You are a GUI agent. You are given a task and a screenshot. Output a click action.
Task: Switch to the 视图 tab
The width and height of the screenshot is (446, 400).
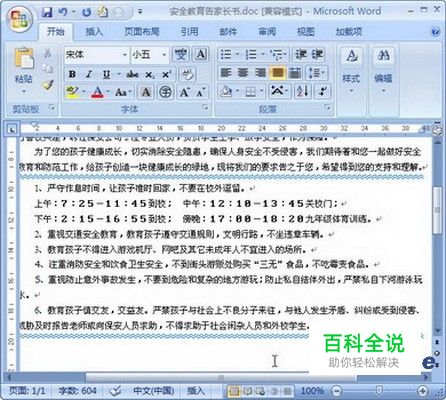[x=306, y=32]
